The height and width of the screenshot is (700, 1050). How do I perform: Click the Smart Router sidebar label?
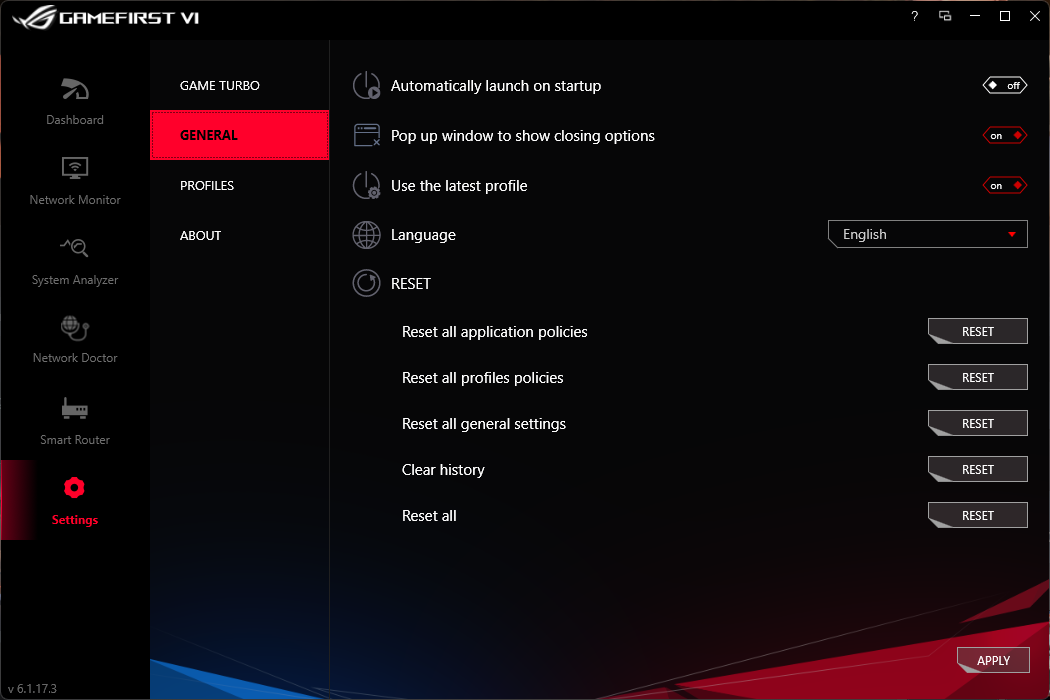(x=75, y=439)
